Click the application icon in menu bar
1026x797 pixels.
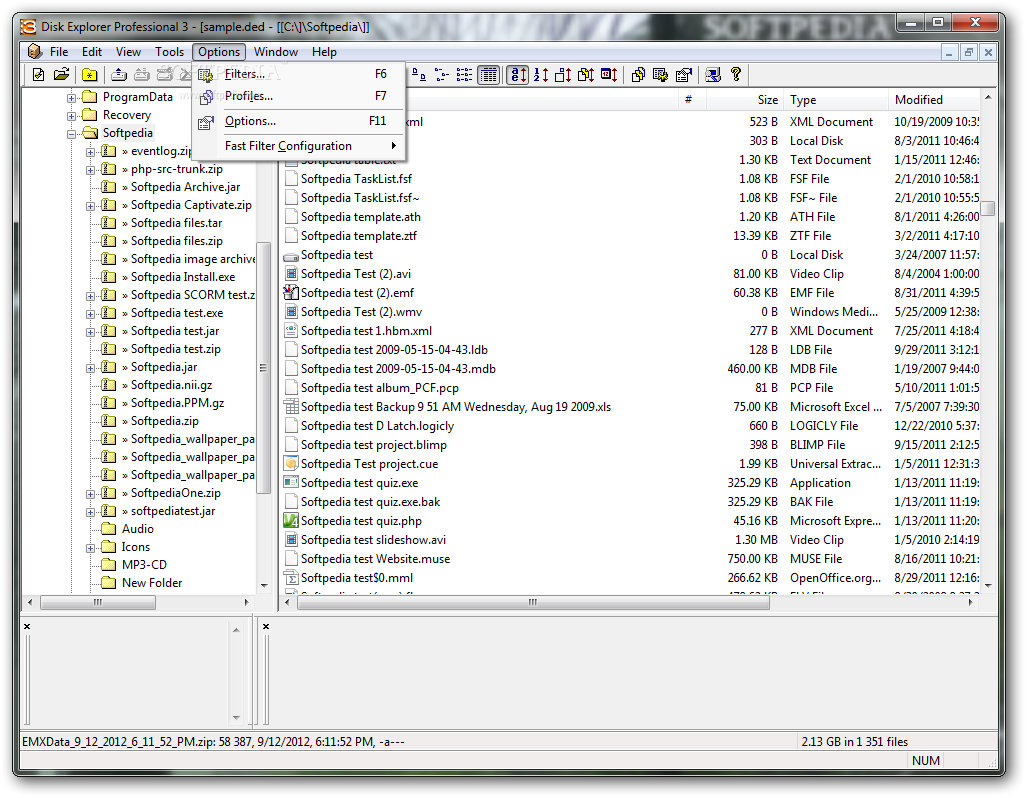pyautogui.click(x=34, y=52)
